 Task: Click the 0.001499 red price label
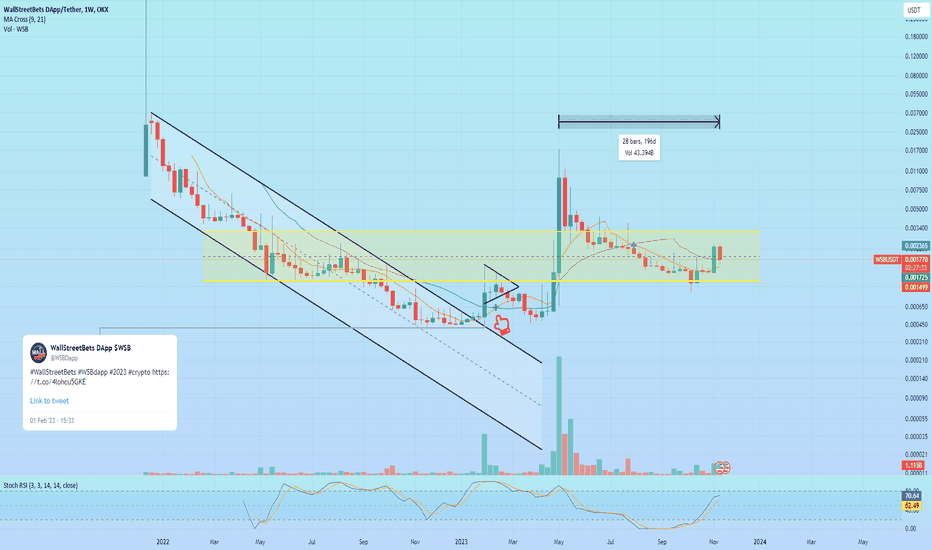[x=915, y=287]
